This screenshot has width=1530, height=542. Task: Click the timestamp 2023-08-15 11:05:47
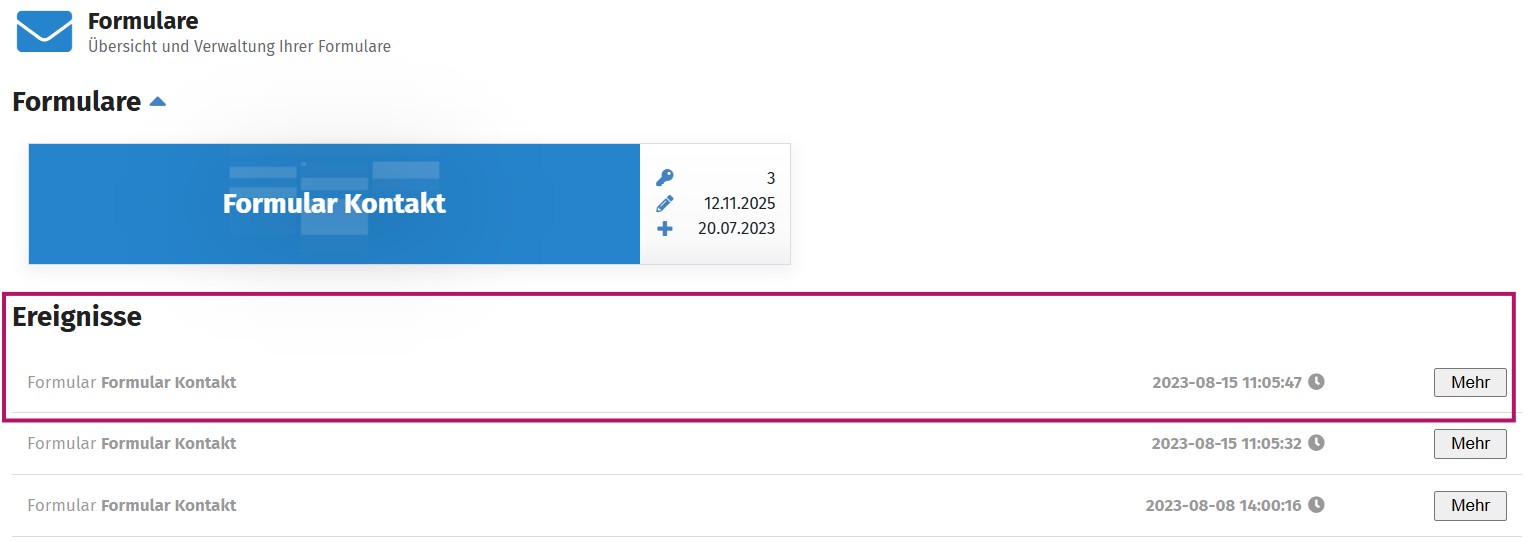click(1226, 382)
